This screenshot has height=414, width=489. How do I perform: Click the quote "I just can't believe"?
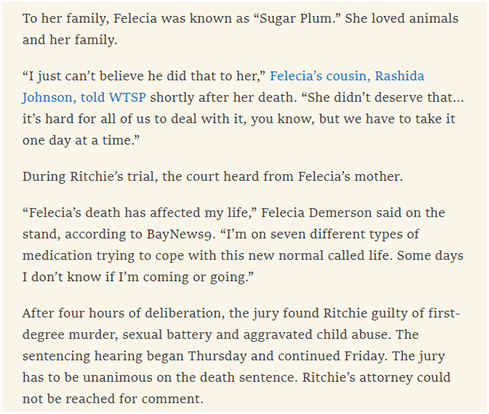click(86, 76)
